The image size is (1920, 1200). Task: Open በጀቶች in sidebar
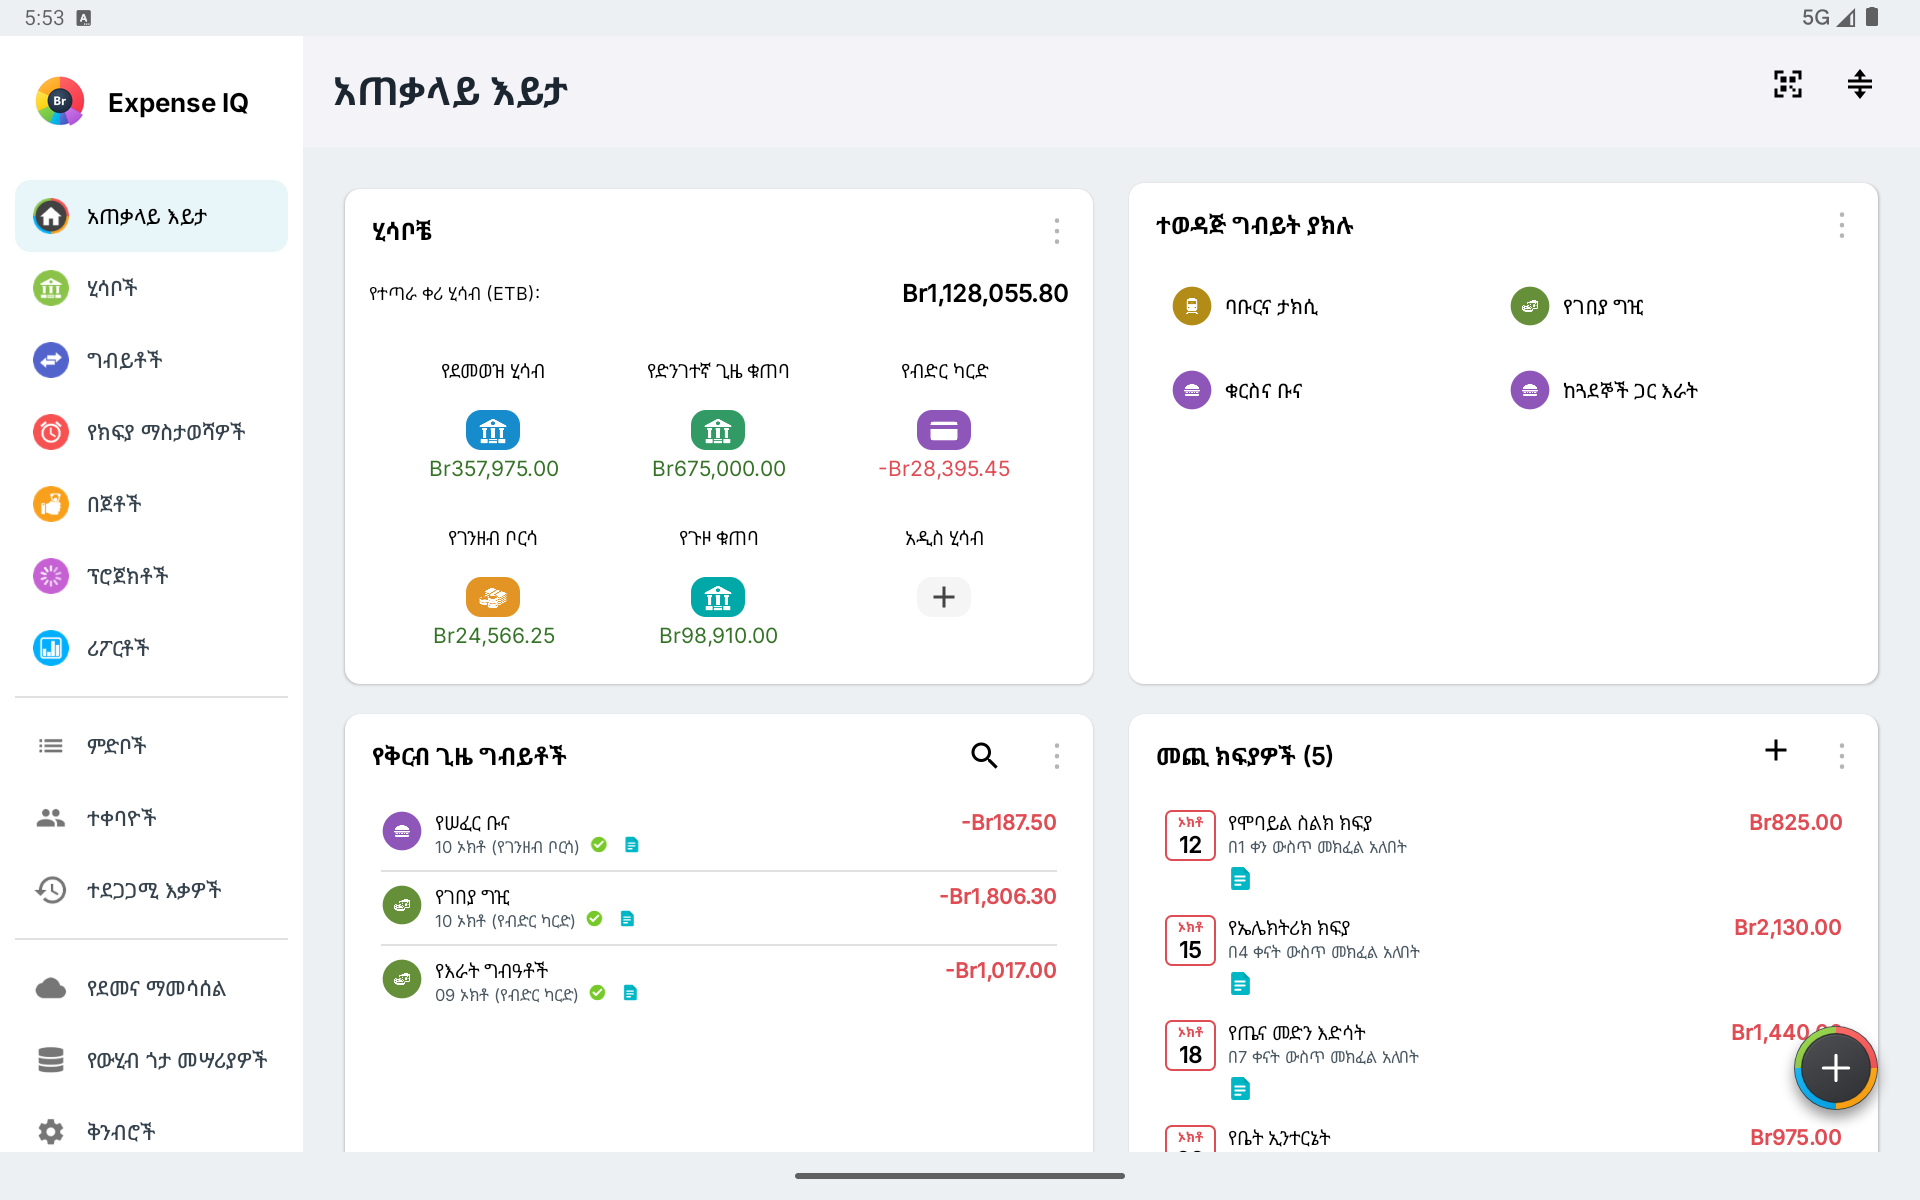(151, 504)
